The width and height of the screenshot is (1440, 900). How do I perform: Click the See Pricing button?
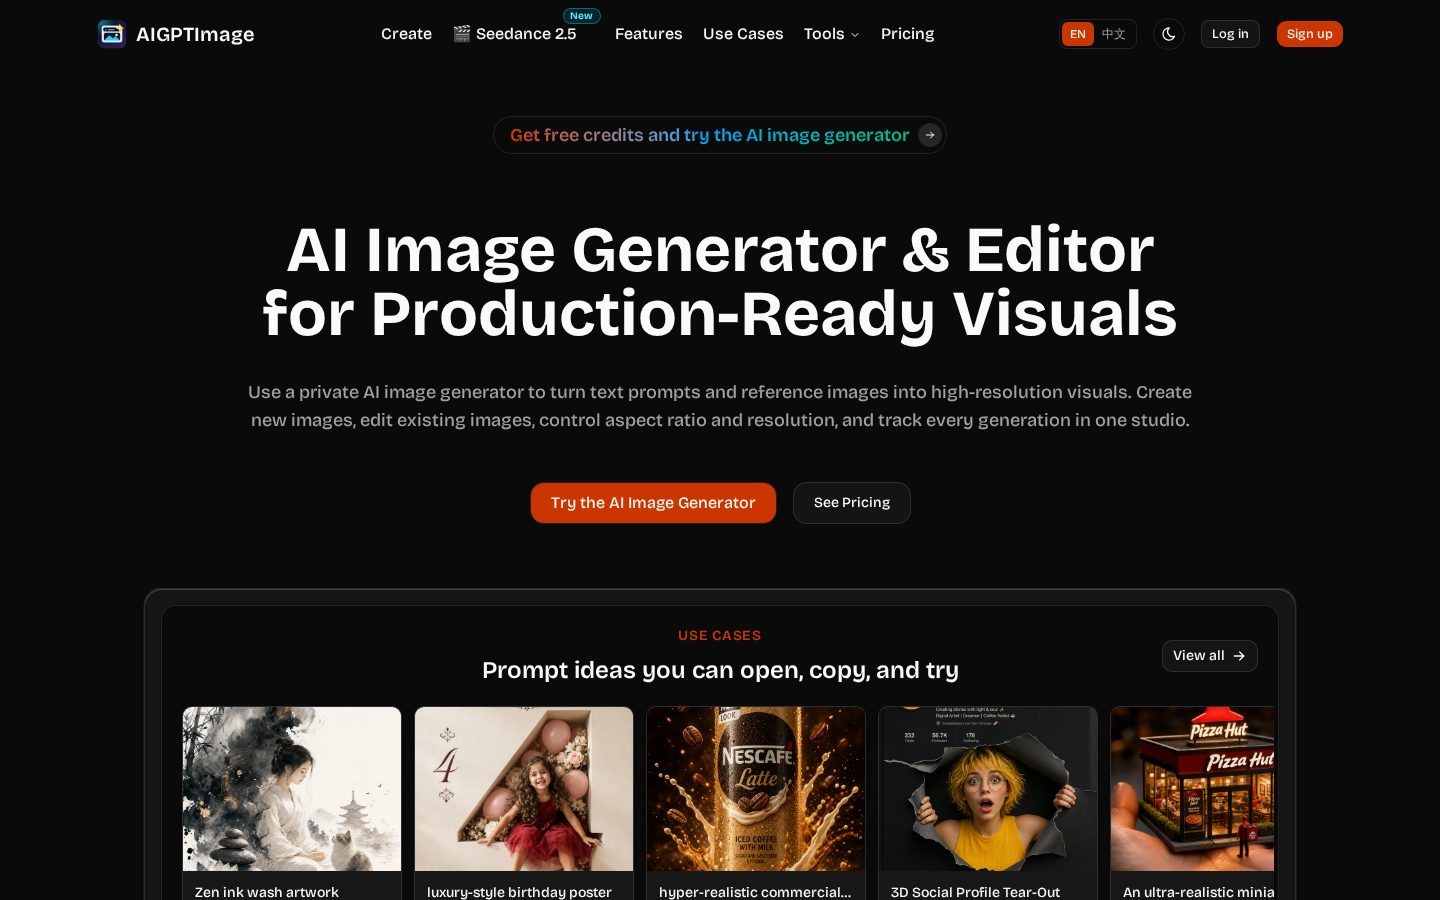(852, 503)
